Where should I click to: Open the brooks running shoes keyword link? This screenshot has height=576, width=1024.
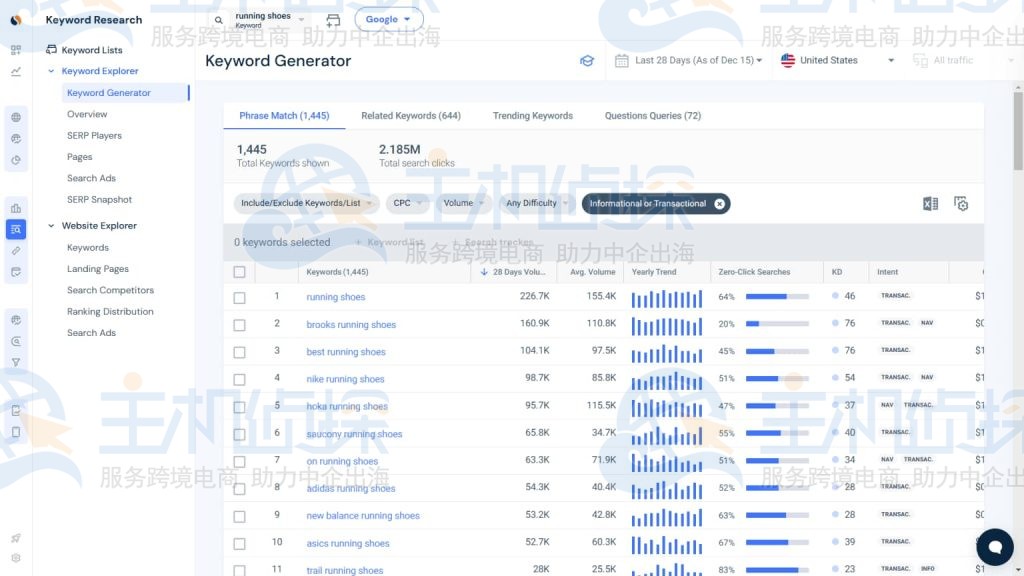pos(352,324)
